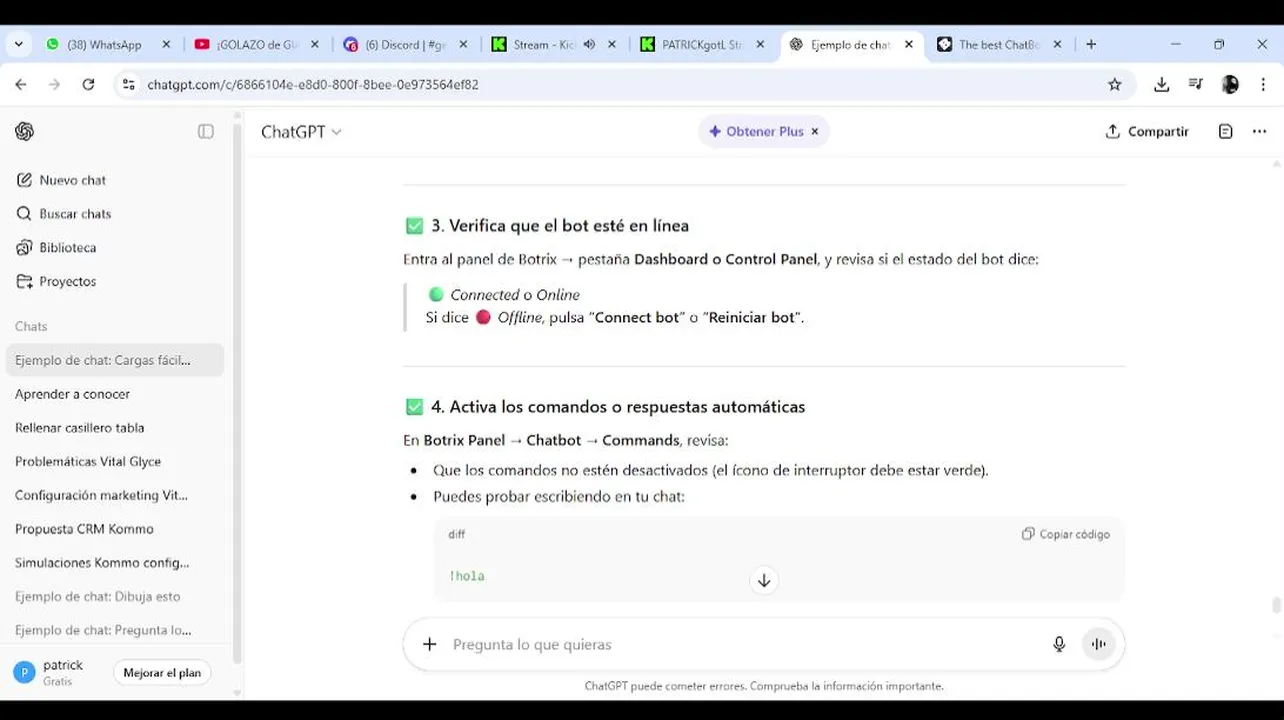Open the notes icon beside Compartir

(1225, 131)
